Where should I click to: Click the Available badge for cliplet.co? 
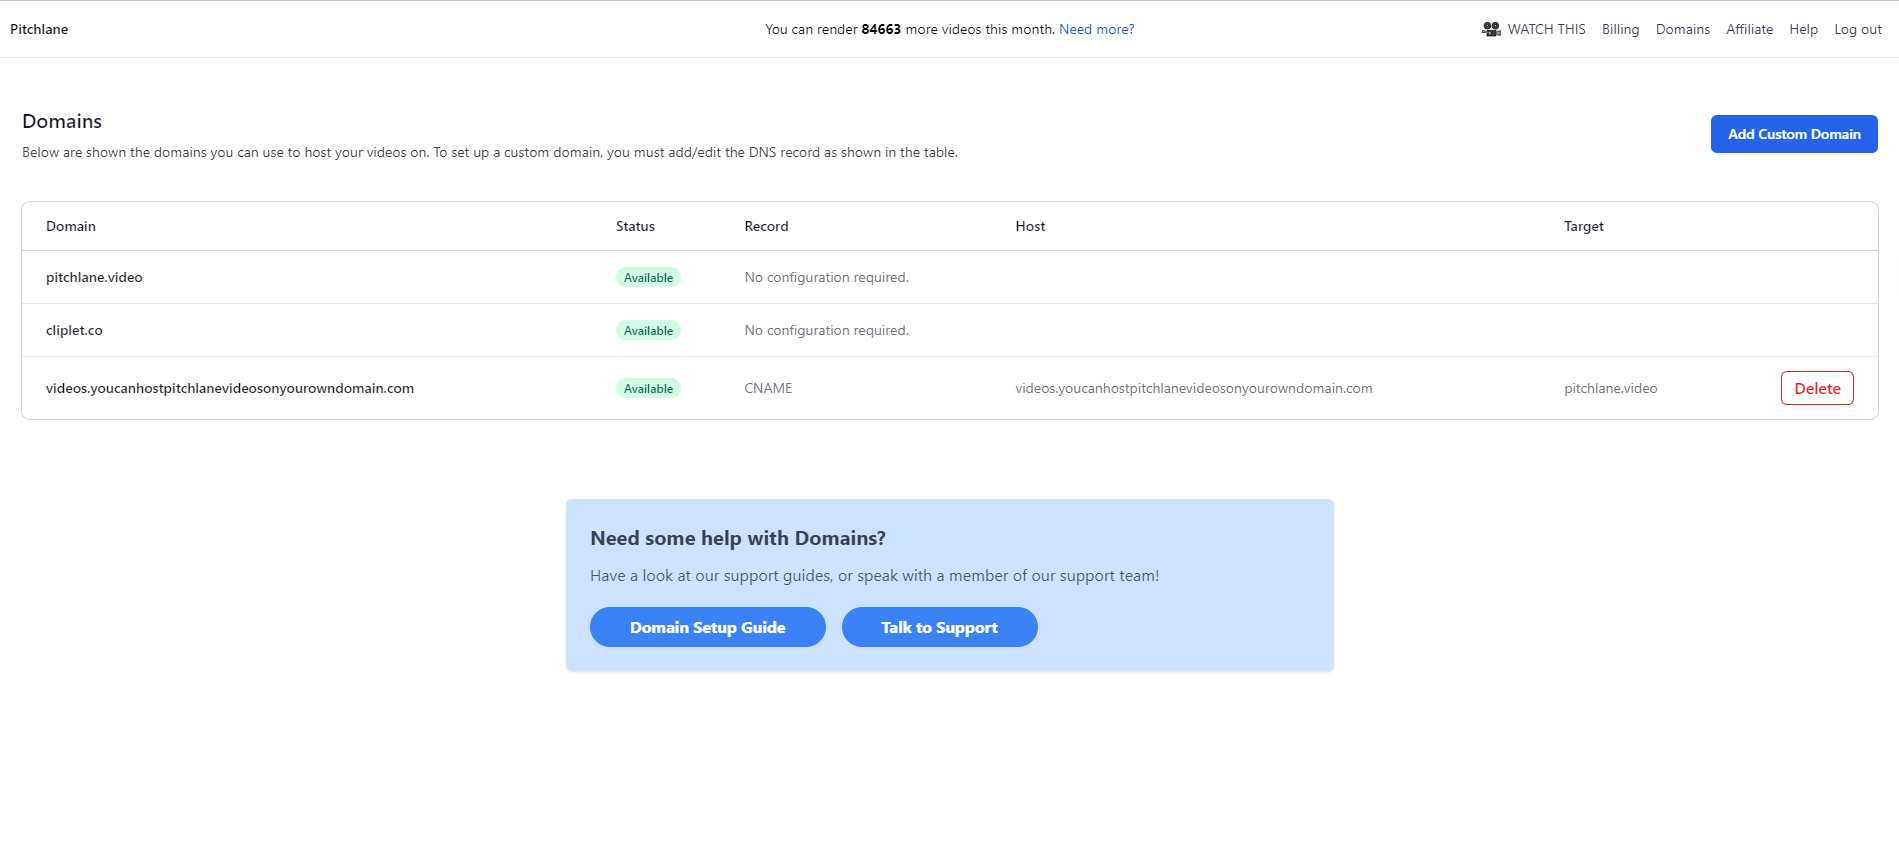tap(648, 330)
